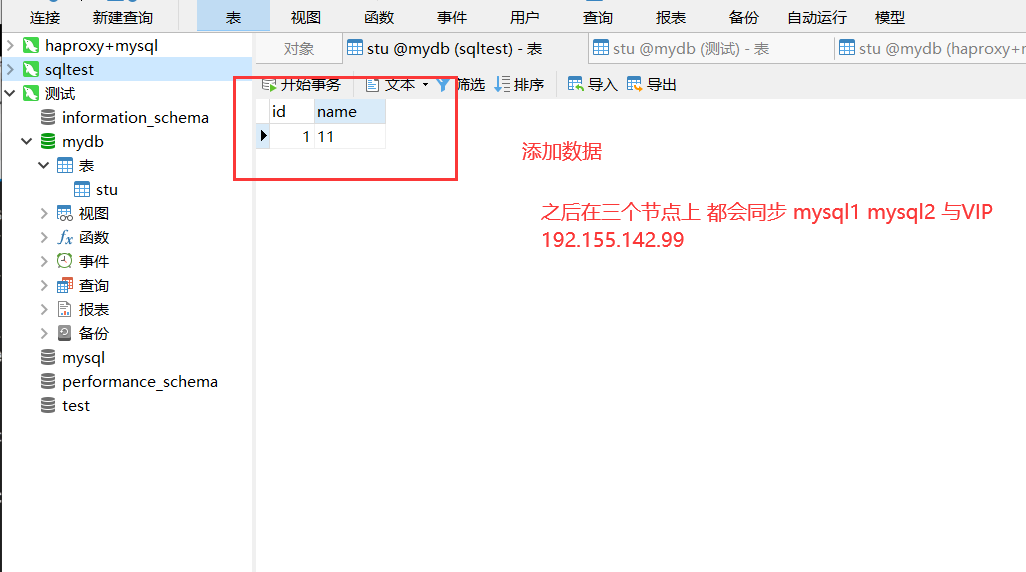Click the row indicator arrow

[263, 136]
